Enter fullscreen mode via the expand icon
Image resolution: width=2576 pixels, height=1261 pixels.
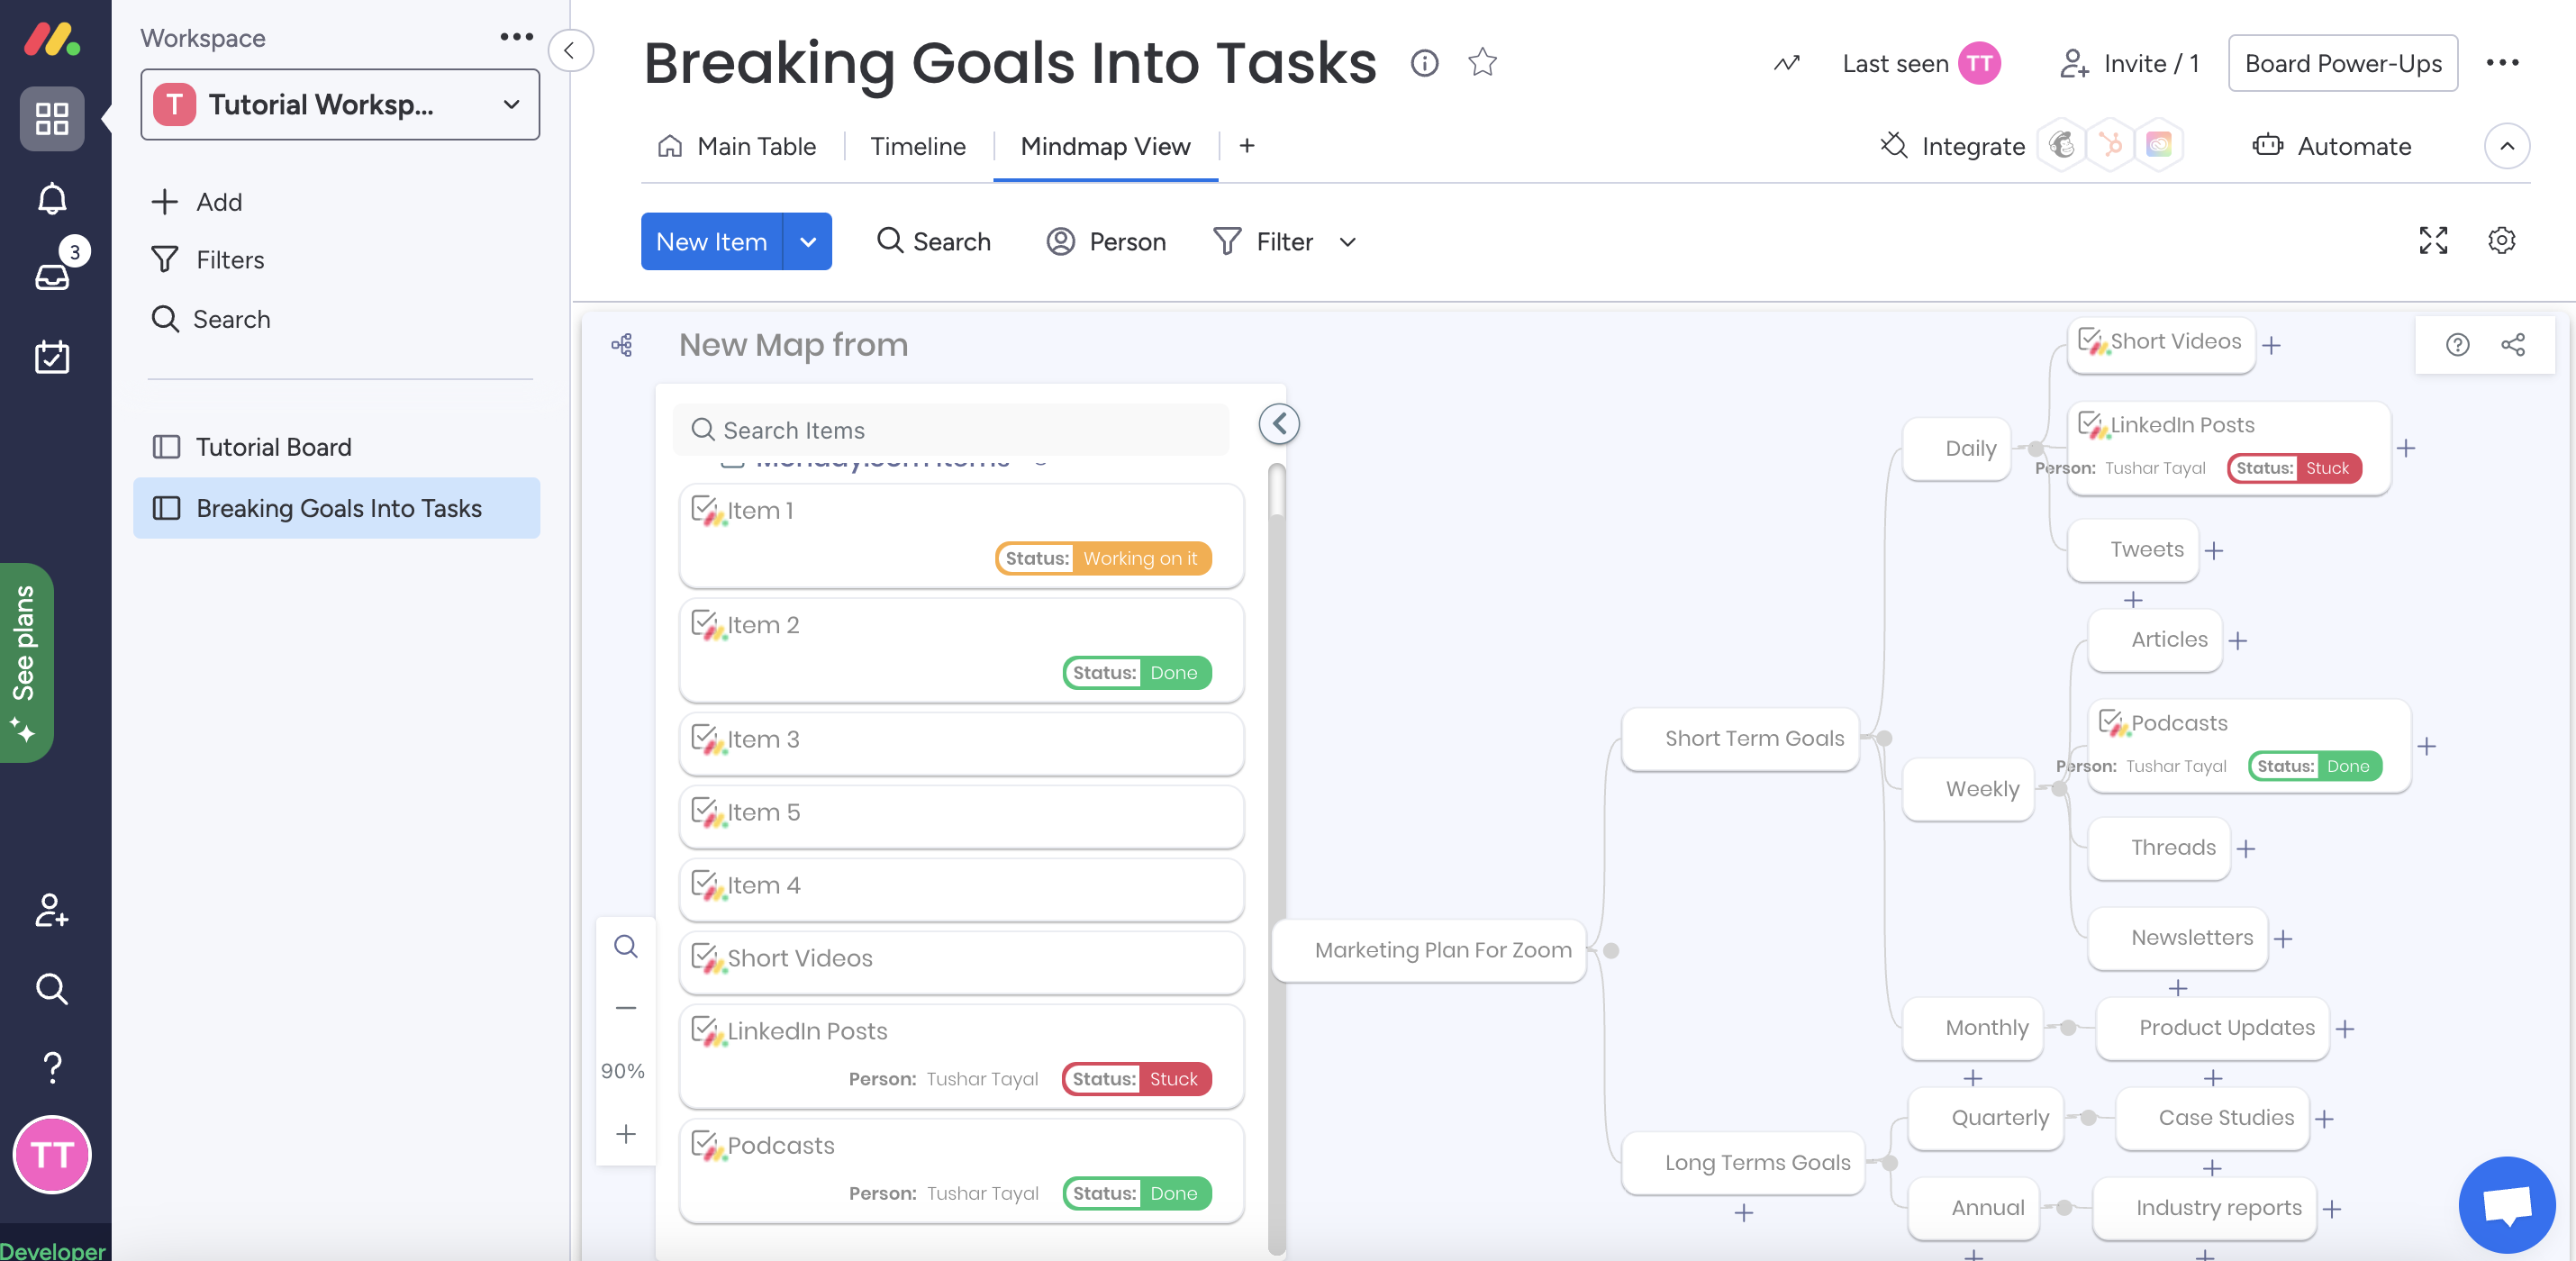click(x=2434, y=241)
